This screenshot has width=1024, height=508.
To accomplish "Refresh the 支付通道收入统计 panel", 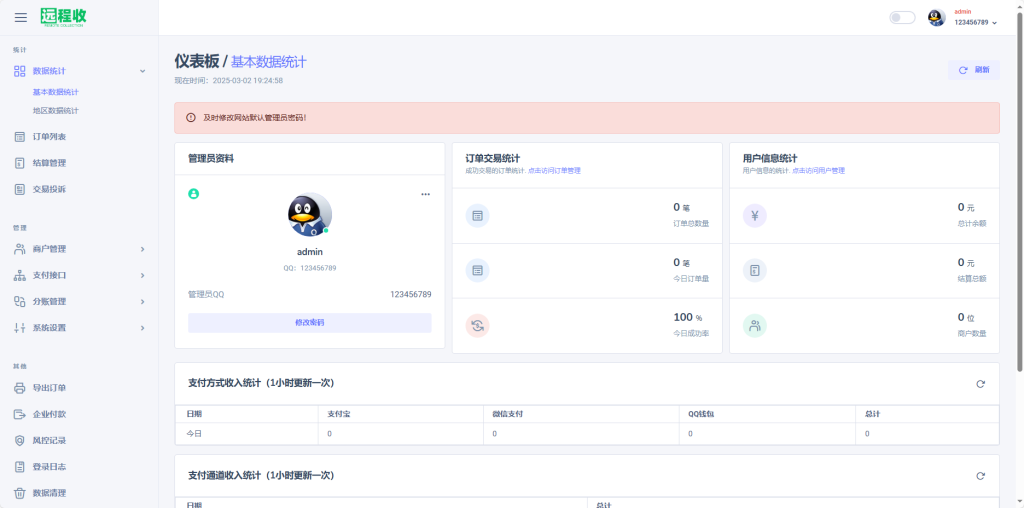I will (x=980, y=476).
